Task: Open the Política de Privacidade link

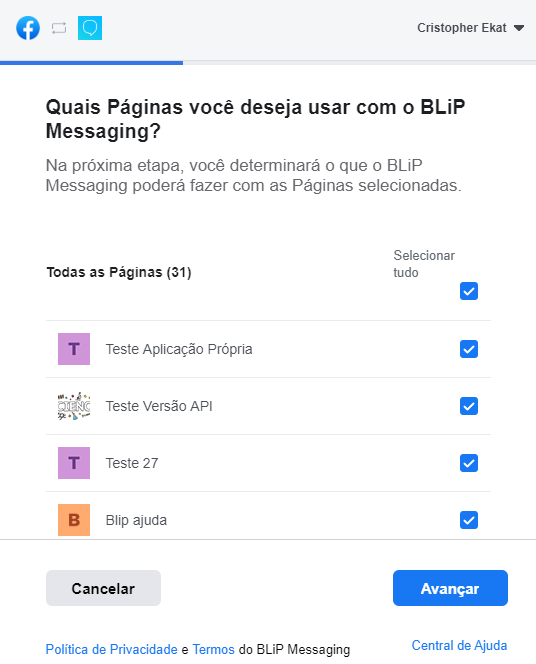Action: 111,649
